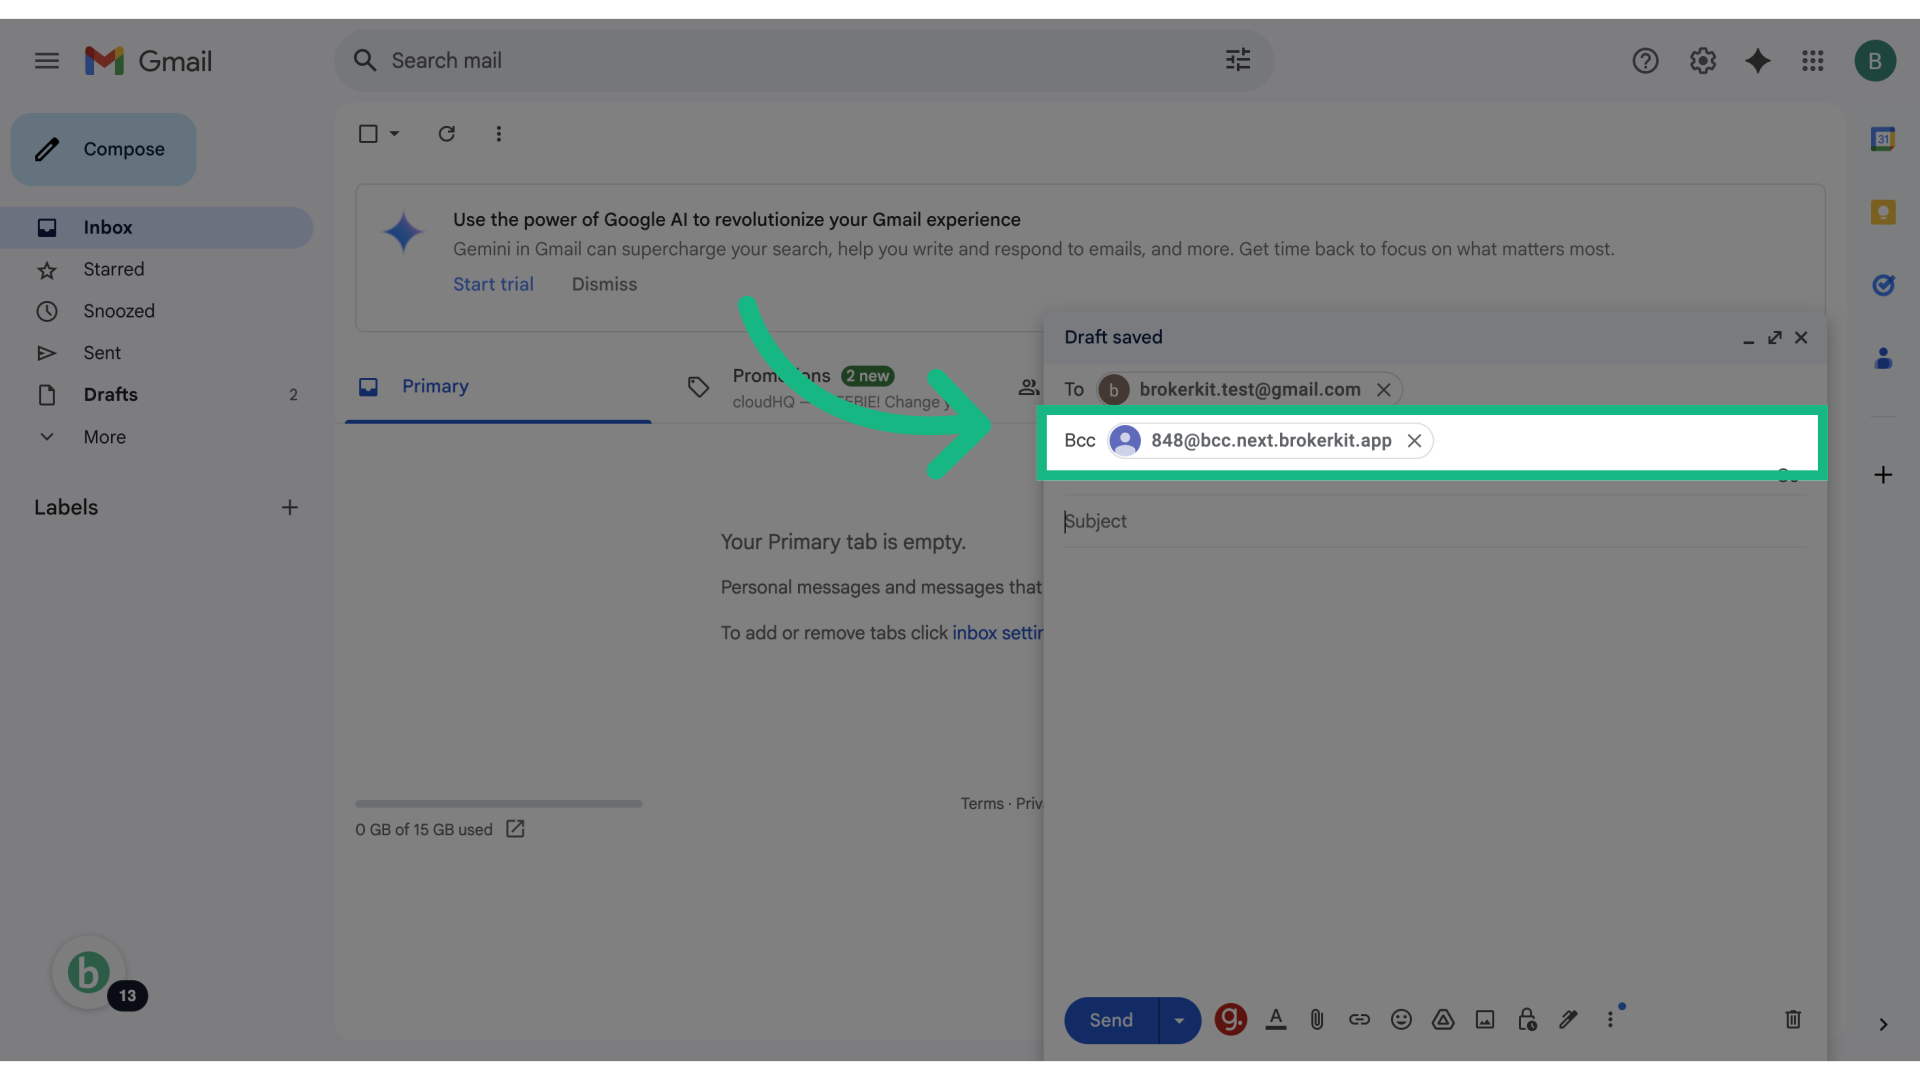
Task: Get add-ons plus icon
Action: coord(1883,475)
